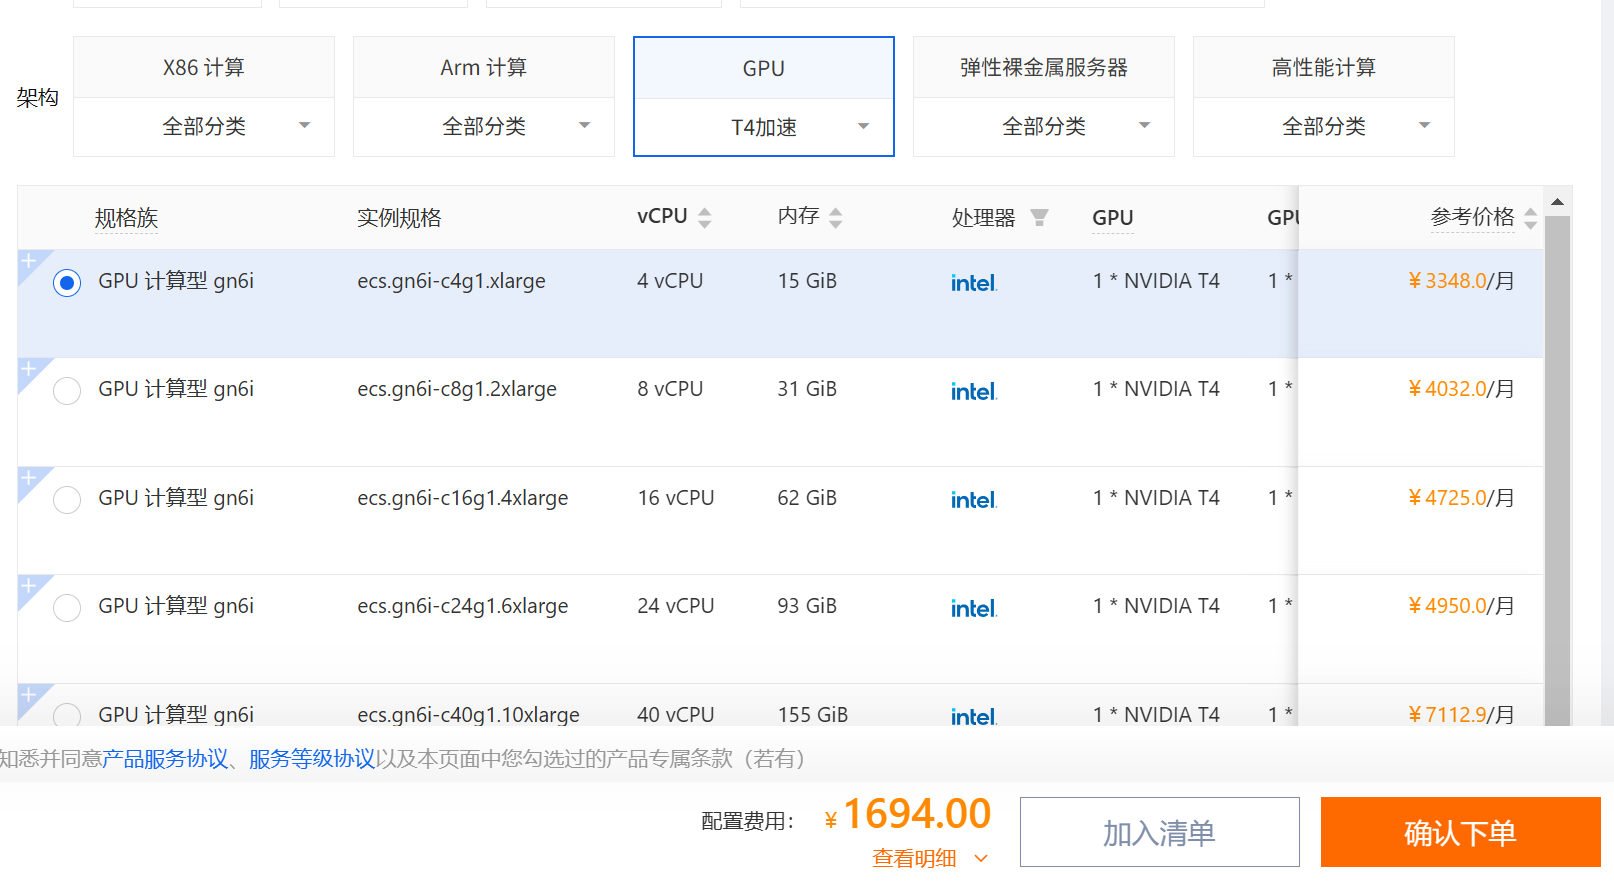The height and width of the screenshot is (886, 1614).
Task: Click the 确认下单 button
Action: [1459, 832]
